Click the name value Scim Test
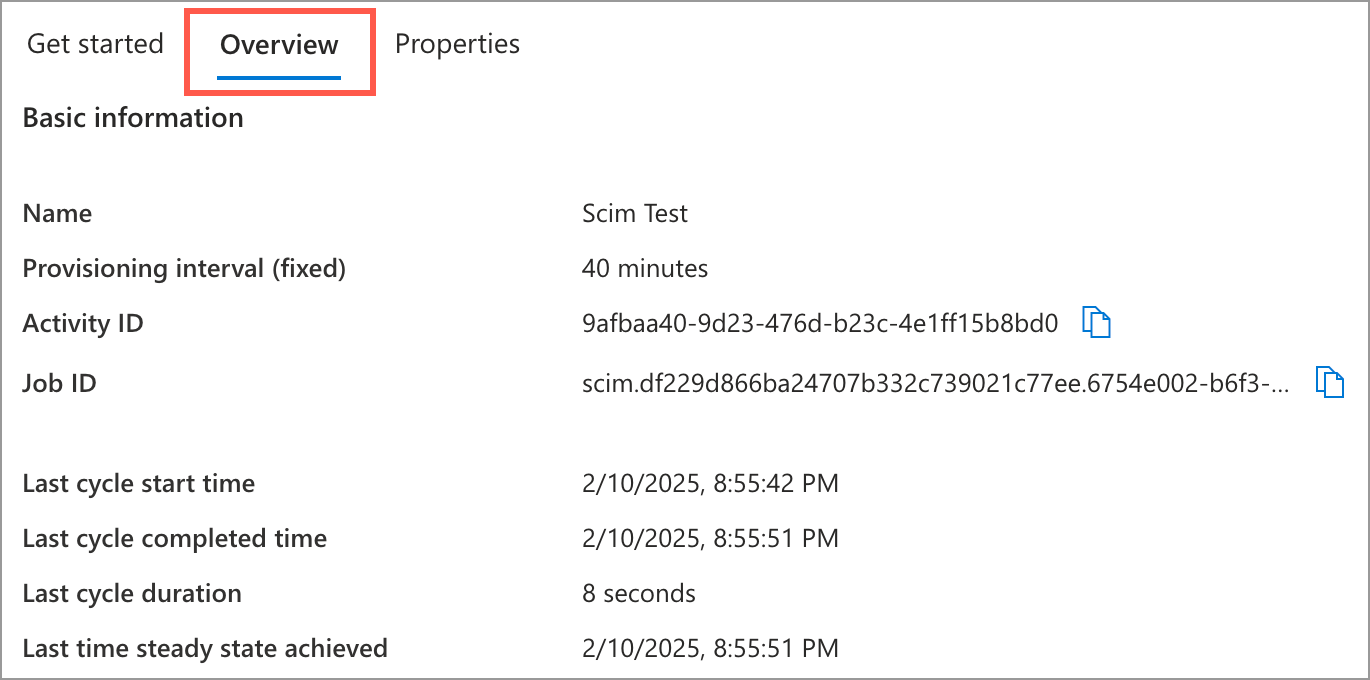 [634, 213]
